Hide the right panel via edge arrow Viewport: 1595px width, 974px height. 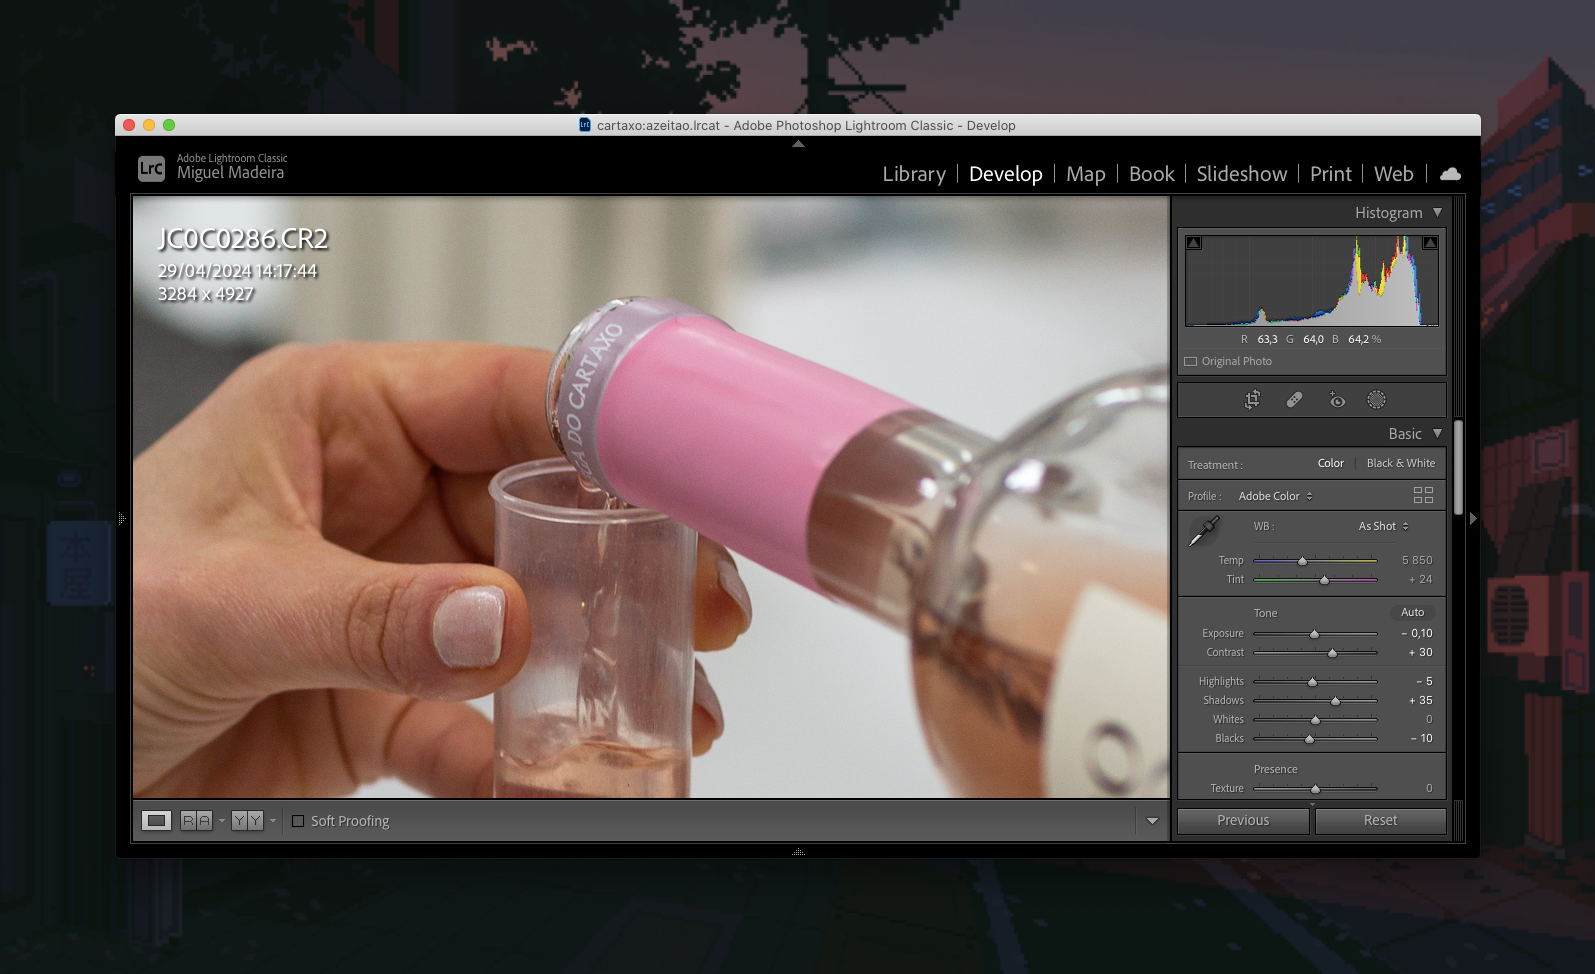pyautogui.click(x=1473, y=518)
